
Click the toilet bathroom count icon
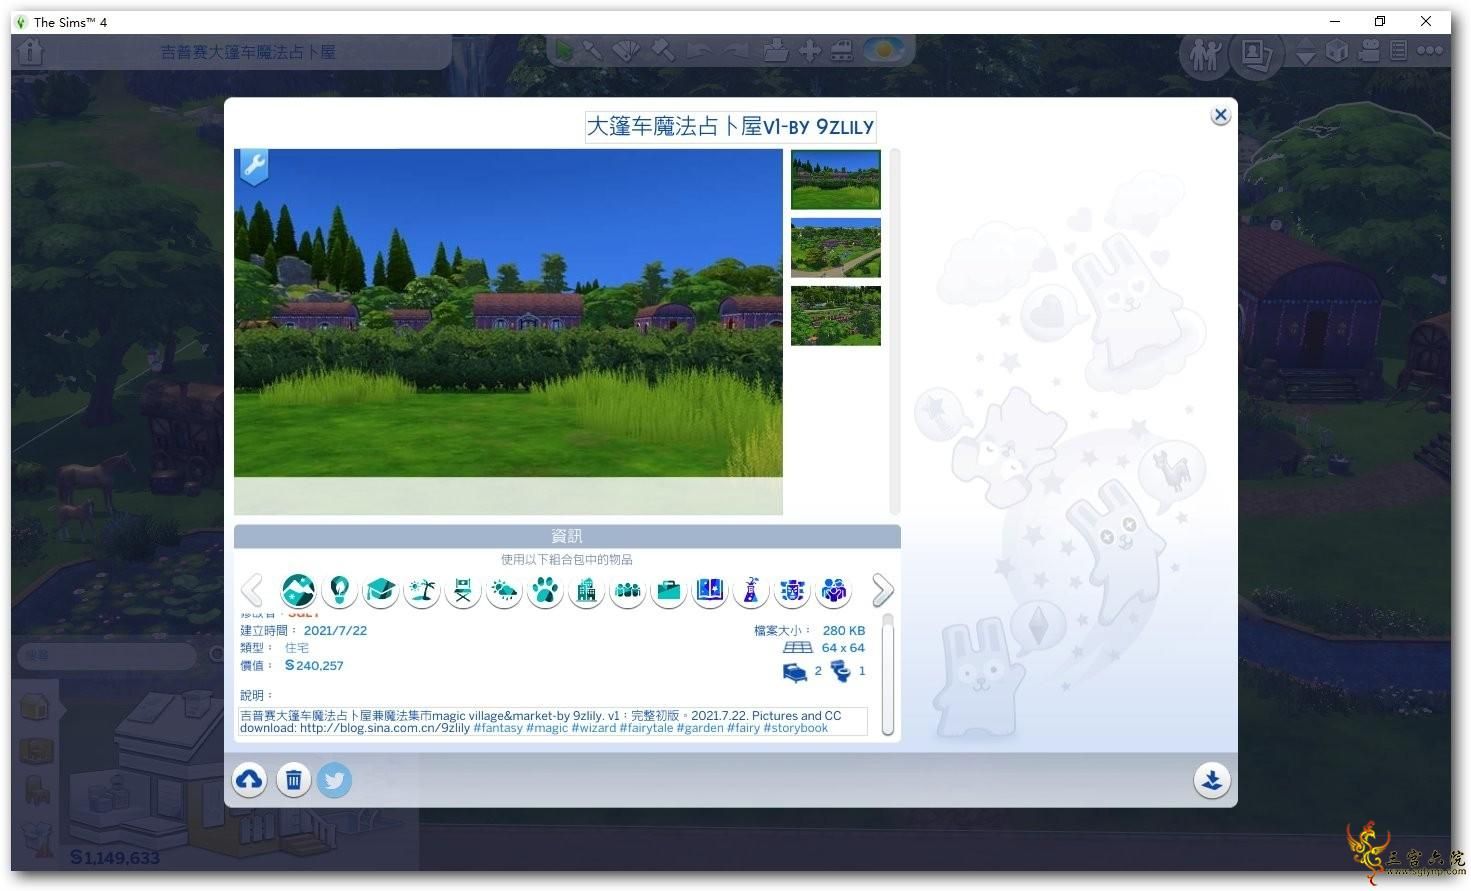[x=841, y=671]
